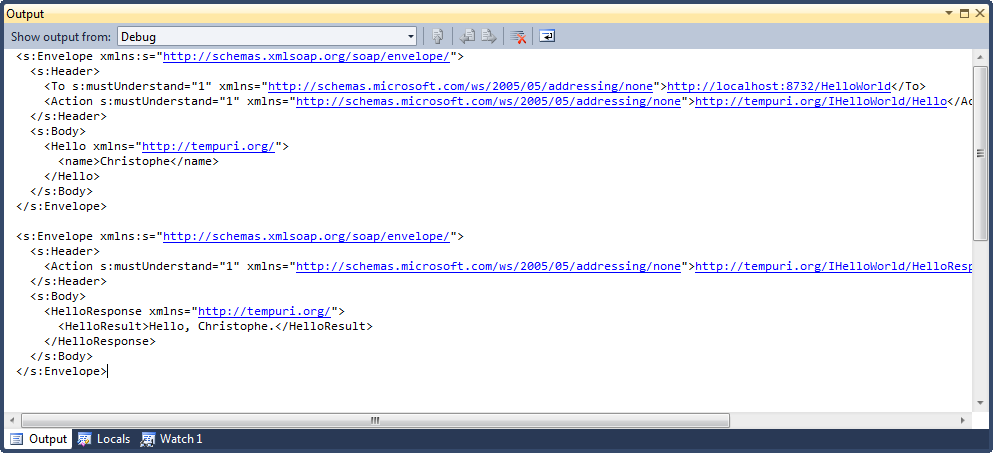Open the Window Position arrow menu

(x=949, y=13)
